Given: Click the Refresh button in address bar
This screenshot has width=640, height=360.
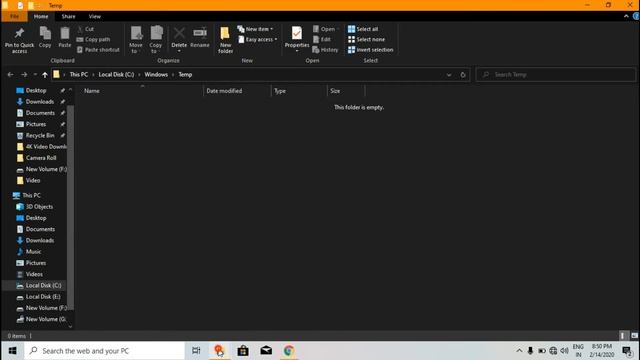Looking at the screenshot, I should click(463, 75).
